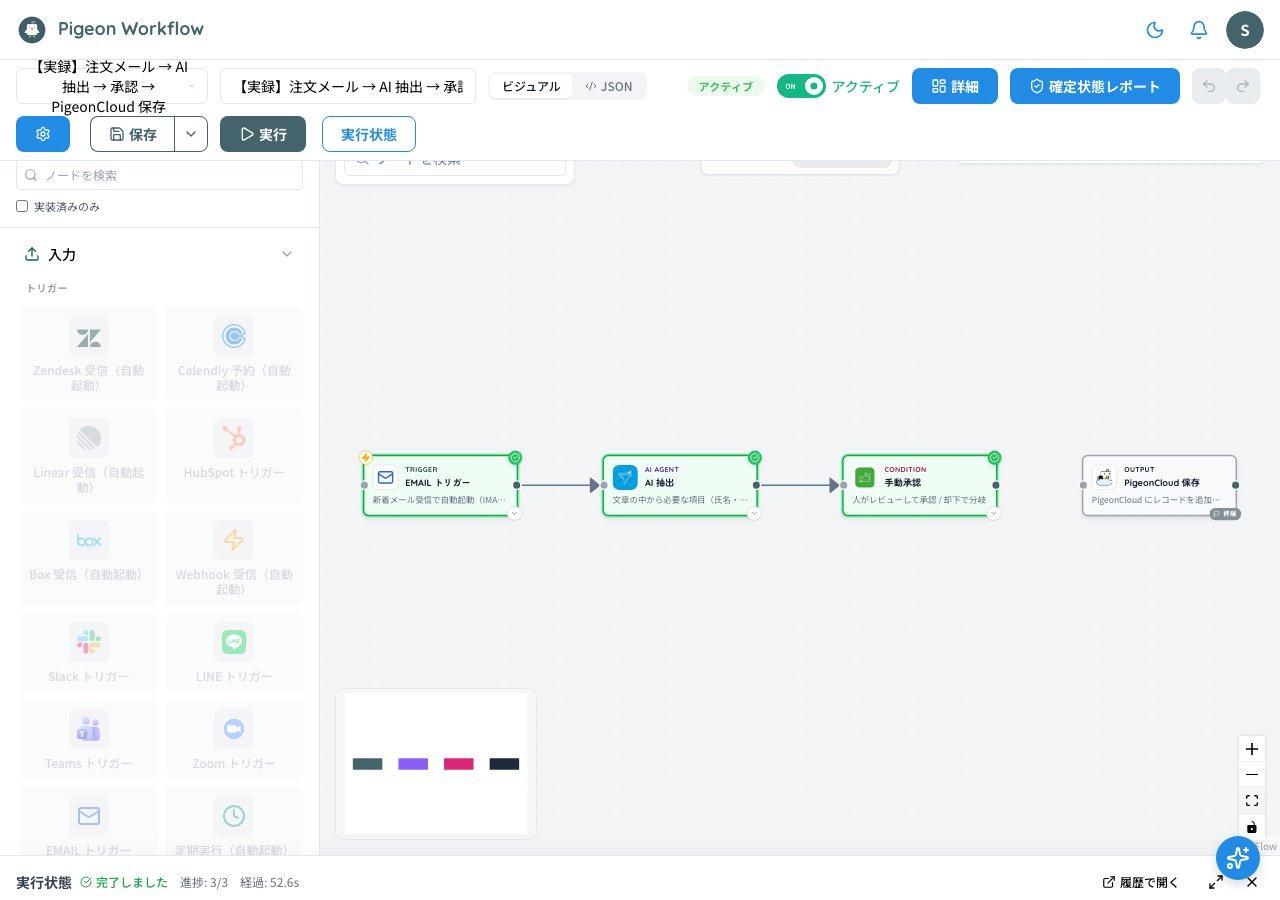
Task: Click the redo arrow button
Action: [x=1243, y=86]
